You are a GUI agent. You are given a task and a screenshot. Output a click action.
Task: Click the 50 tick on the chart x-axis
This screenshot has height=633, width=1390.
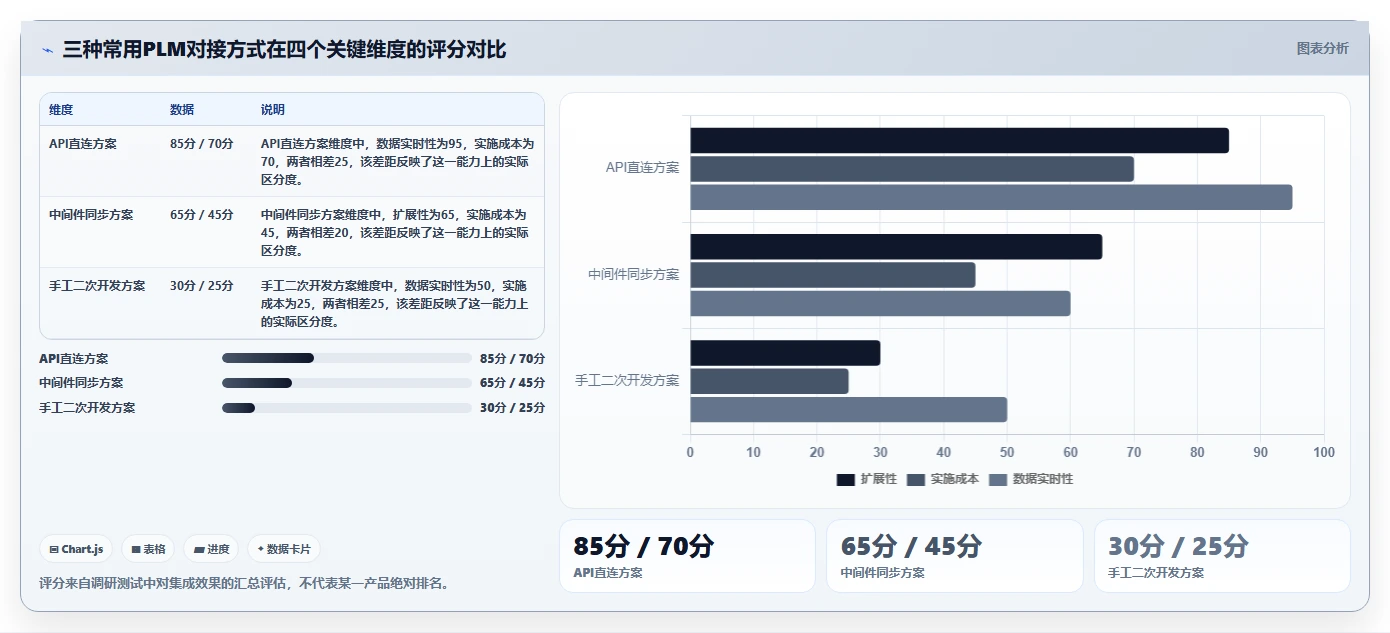click(x=1007, y=453)
